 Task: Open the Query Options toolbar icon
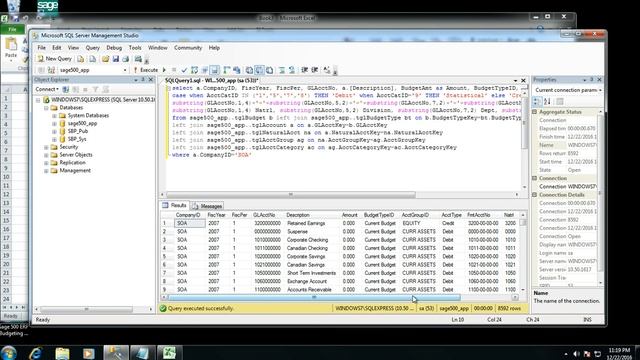pyautogui.click(x=204, y=70)
